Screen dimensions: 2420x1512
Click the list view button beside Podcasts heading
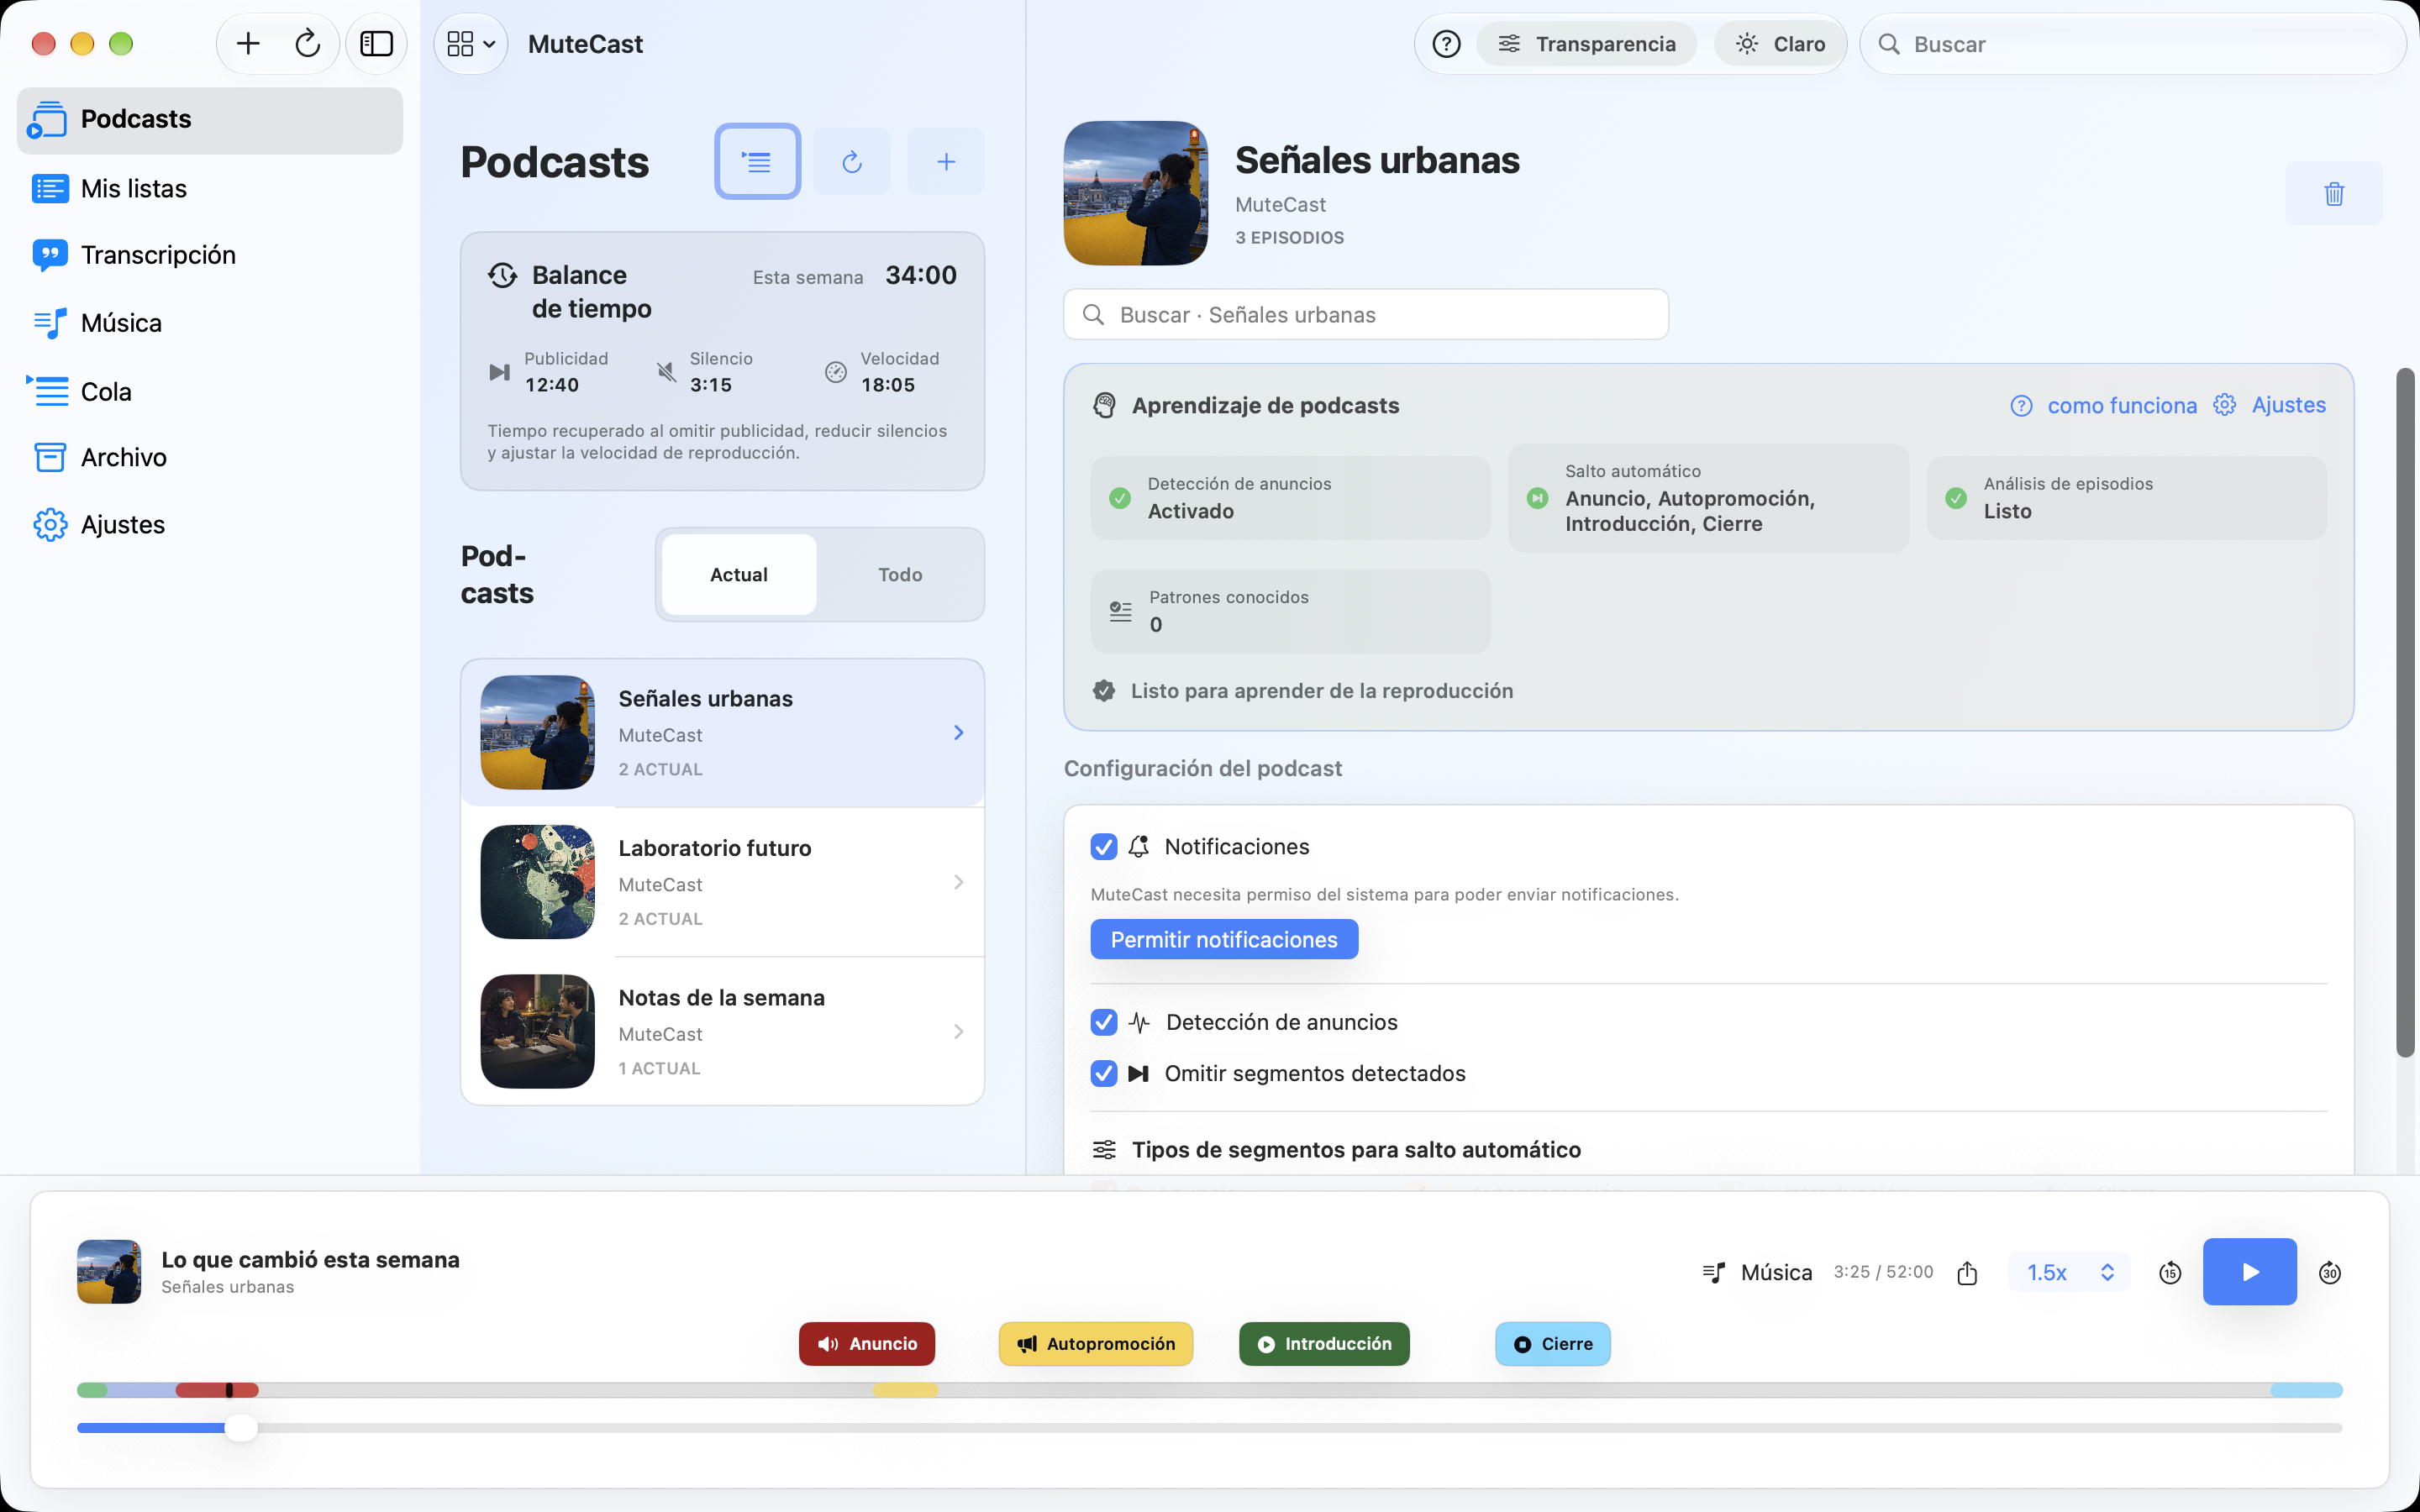tap(757, 161)
